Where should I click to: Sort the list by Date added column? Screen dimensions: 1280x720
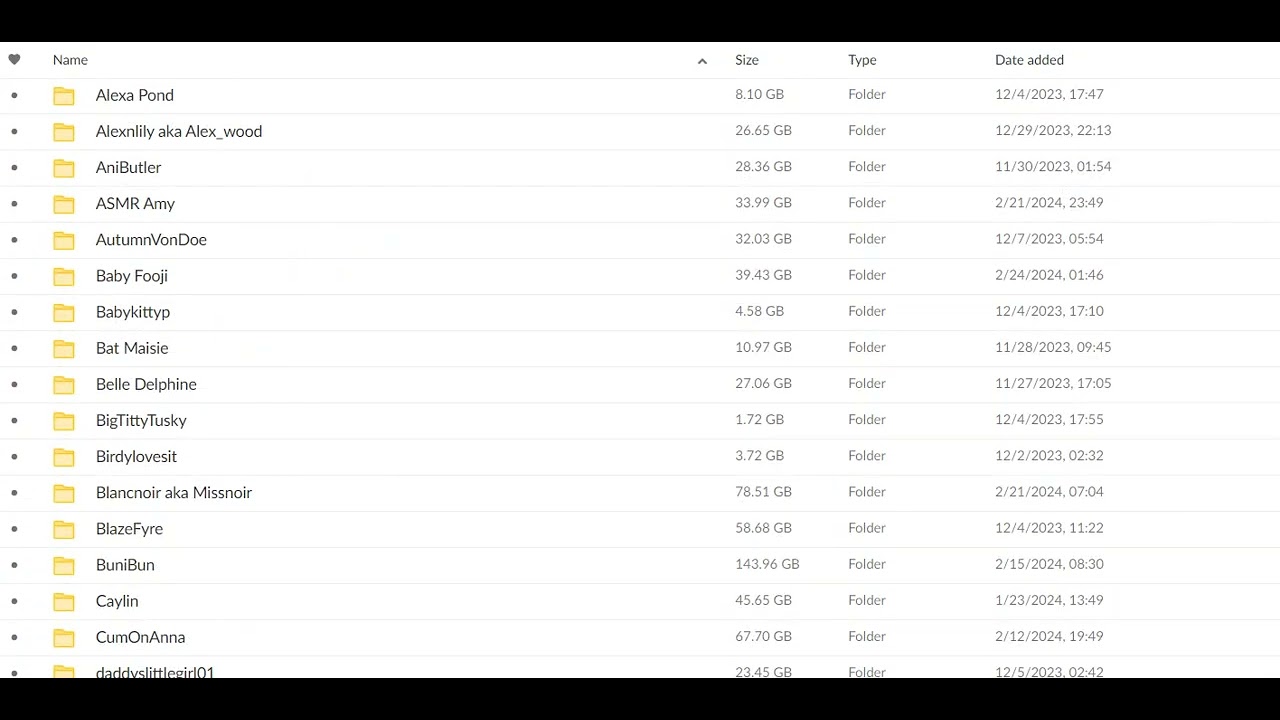click(x=1029, y=60)
